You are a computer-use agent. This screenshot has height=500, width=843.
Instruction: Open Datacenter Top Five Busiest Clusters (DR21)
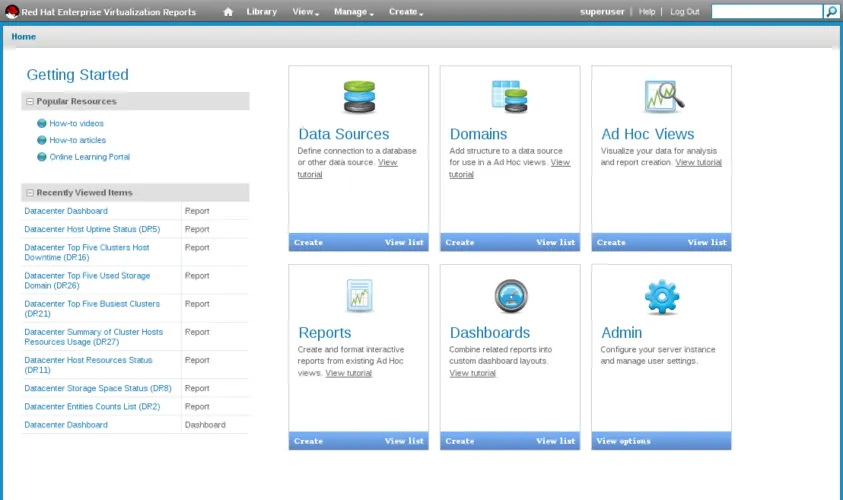tap(92, 309)
